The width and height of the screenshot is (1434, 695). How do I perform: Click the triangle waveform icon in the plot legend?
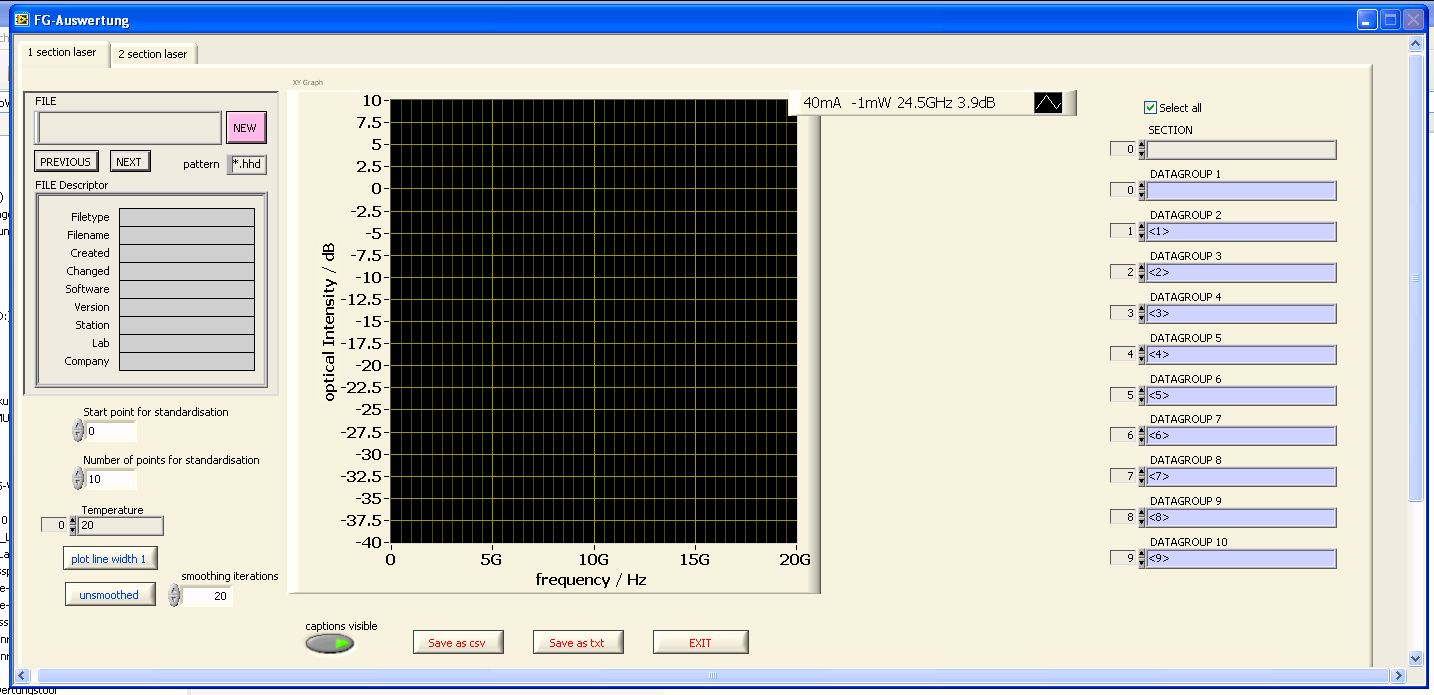point(1048,102)
